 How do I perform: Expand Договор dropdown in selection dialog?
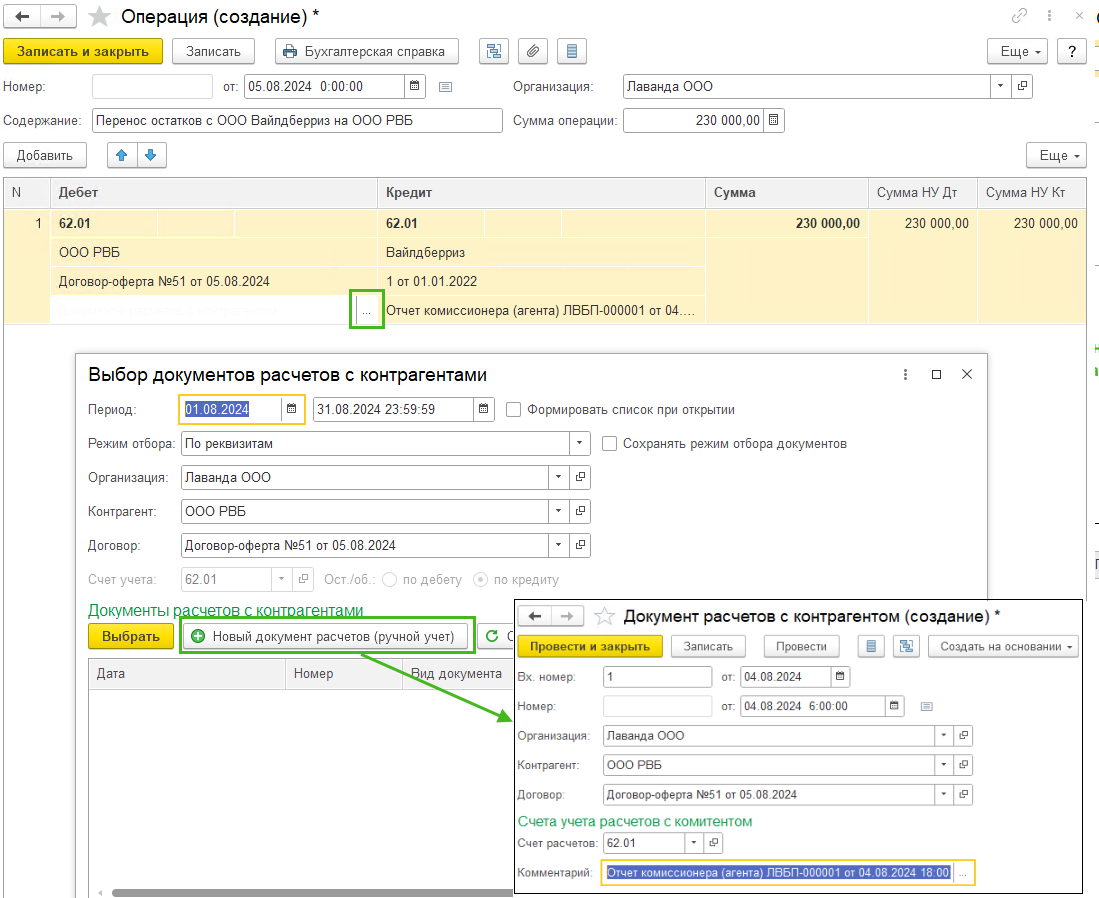click(559, 545)
